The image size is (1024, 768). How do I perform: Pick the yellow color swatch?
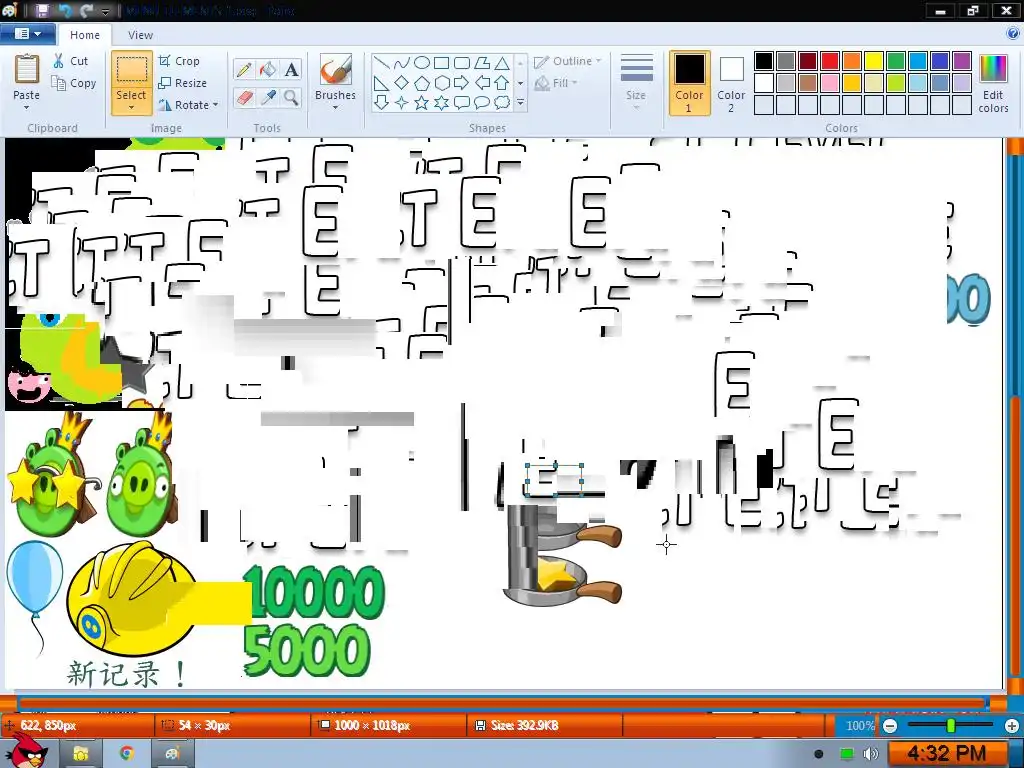tap(874, 61)
